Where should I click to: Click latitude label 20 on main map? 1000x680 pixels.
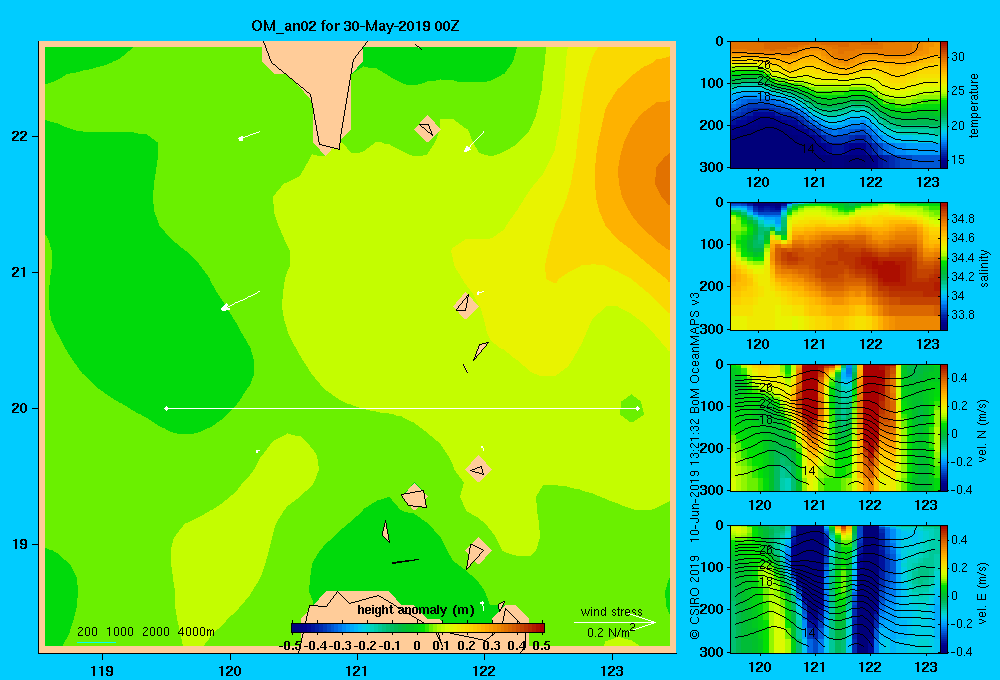(20, 408)
